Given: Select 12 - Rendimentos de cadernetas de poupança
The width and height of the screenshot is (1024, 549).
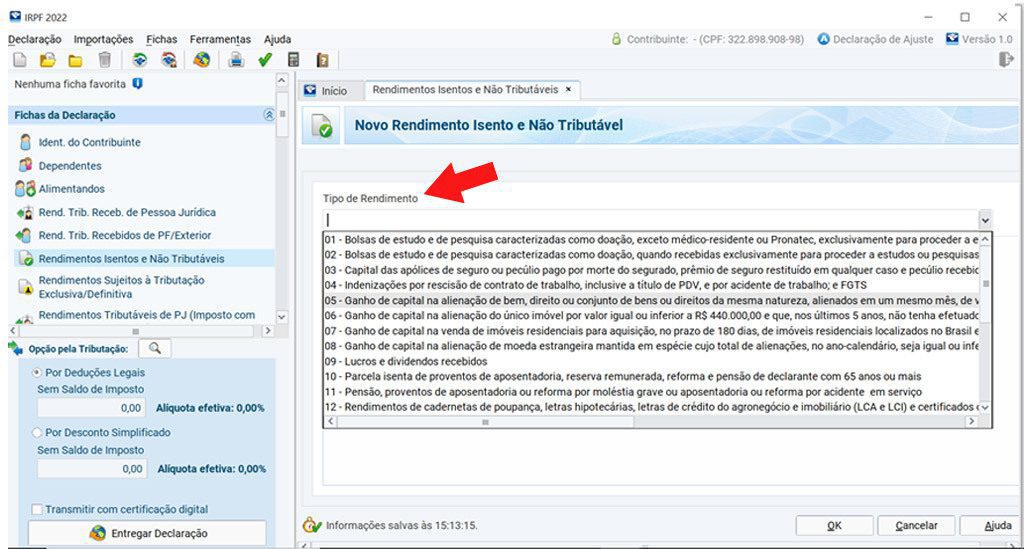Looking at the screenshot, I should pyautogui.click(x=651, y=407).
